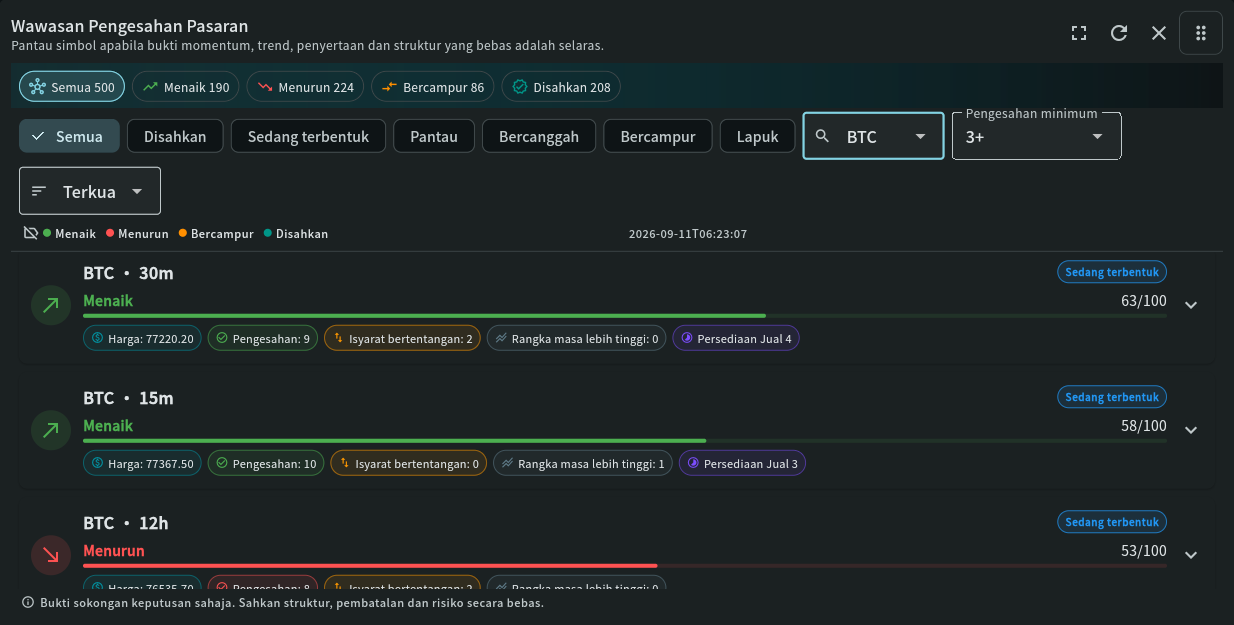
Task: Click the BTC 30m score progress bar
Action: [625, 316]
